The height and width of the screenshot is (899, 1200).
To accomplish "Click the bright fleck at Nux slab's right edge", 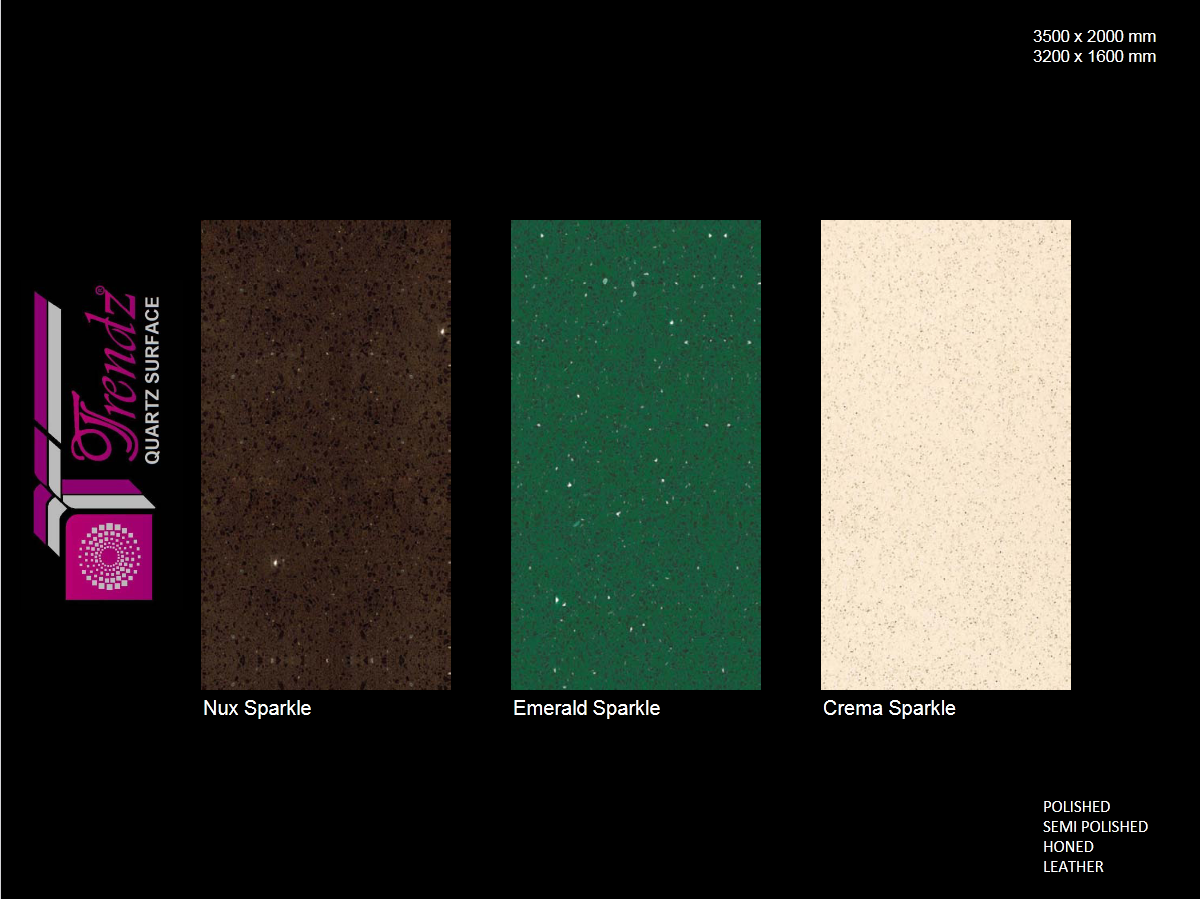I will pyautogui.click(x=441, y=330).
